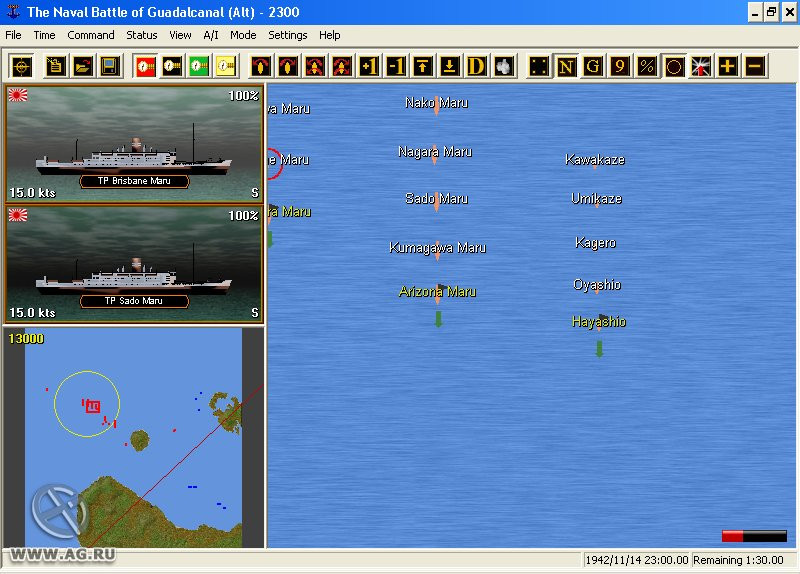This screenshot has height=574, width=800.
Task: Click the second ship turn icon with arrow pointing right
Action: 288,66
